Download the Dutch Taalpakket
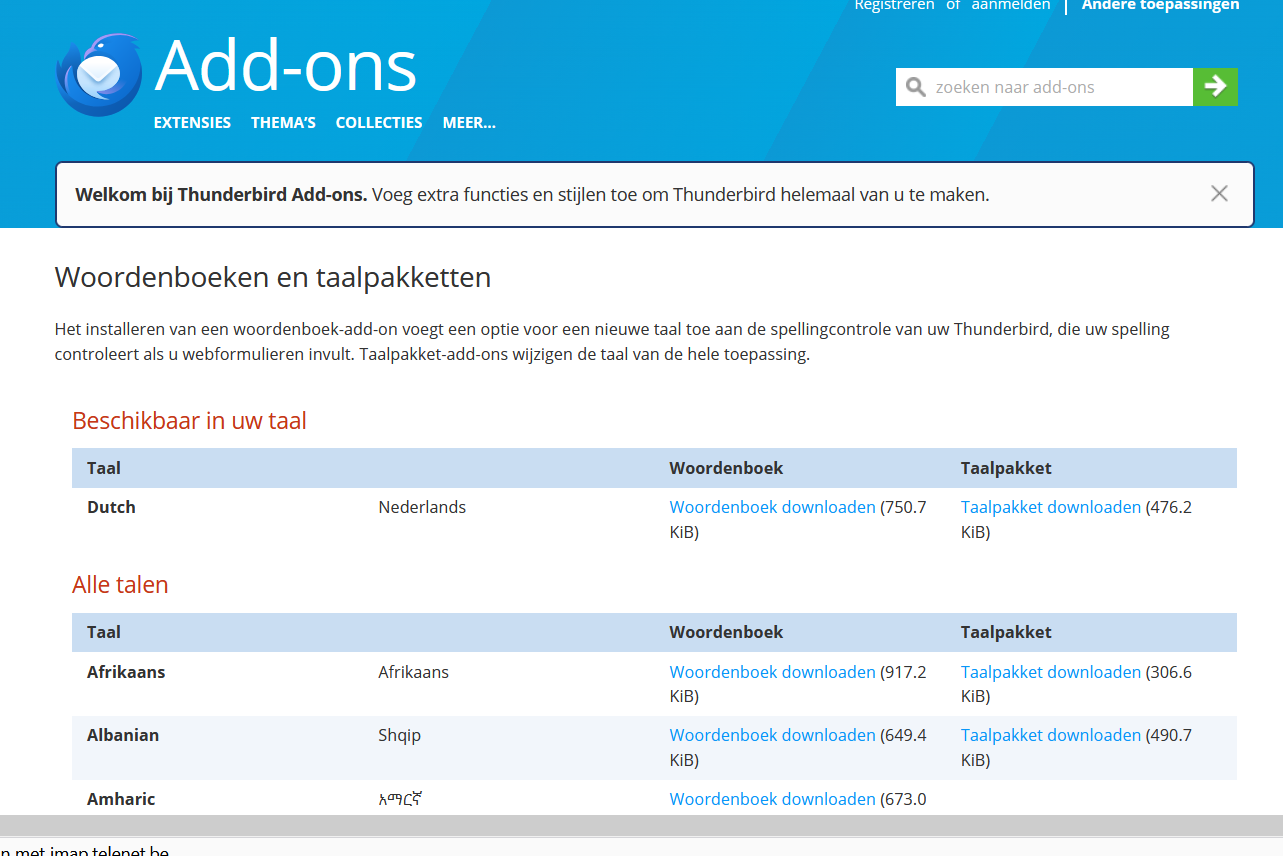 pos(1050,507)
